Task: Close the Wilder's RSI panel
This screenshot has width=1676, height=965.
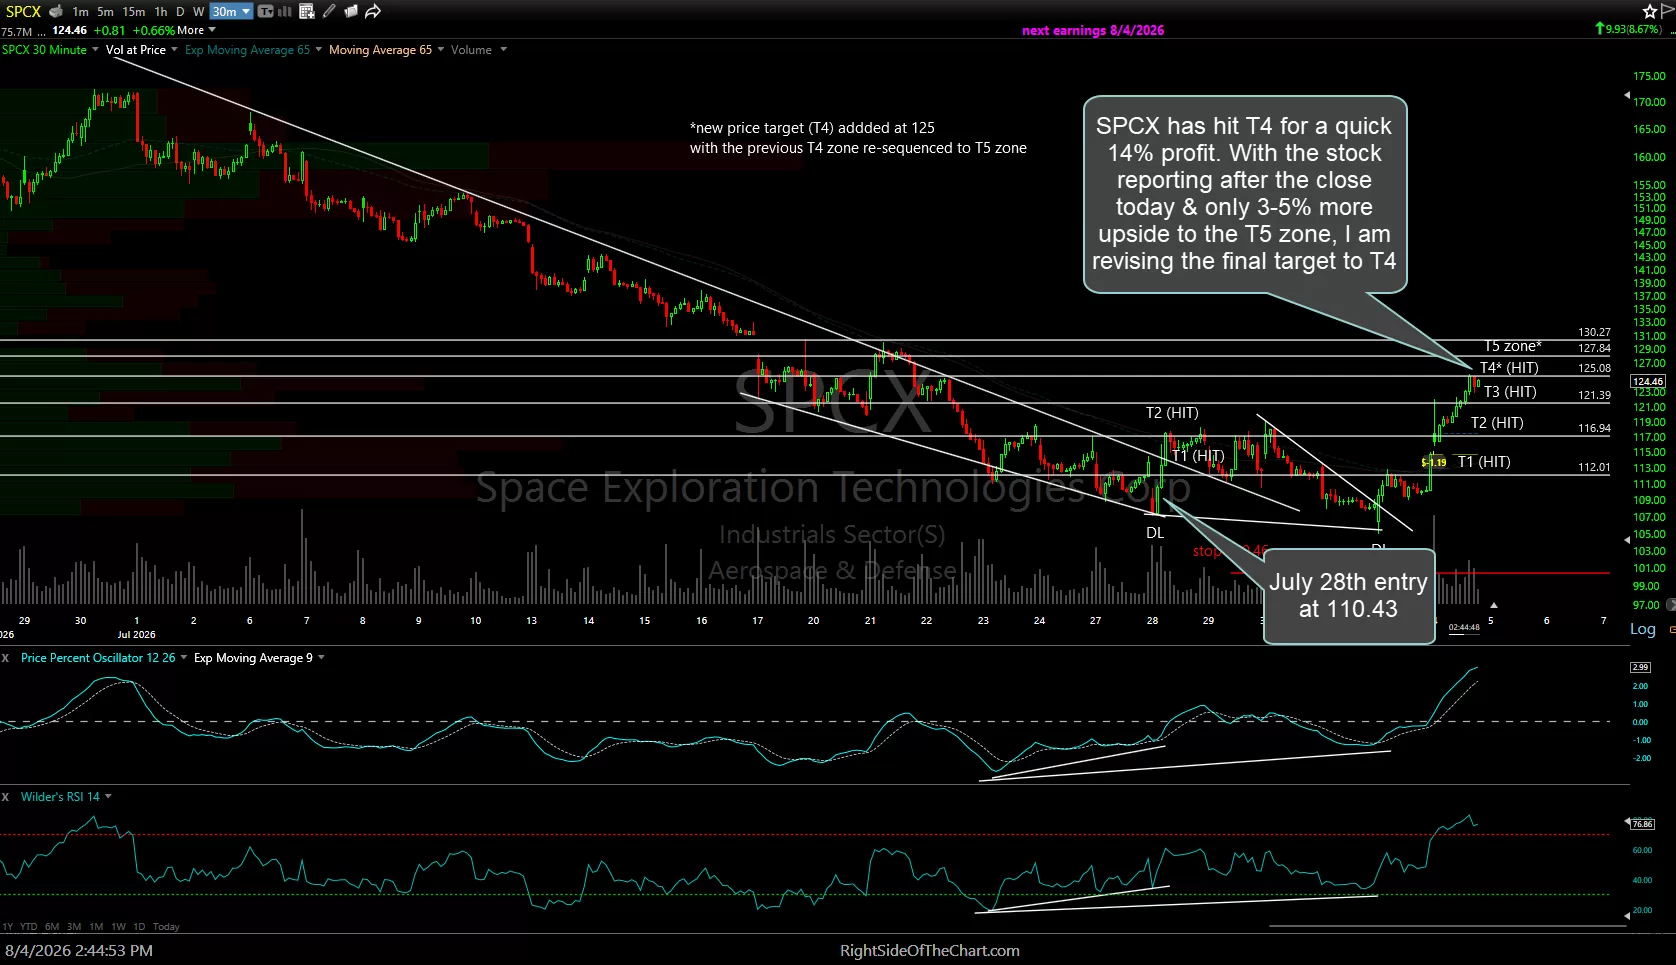Action: coord(5,797)
